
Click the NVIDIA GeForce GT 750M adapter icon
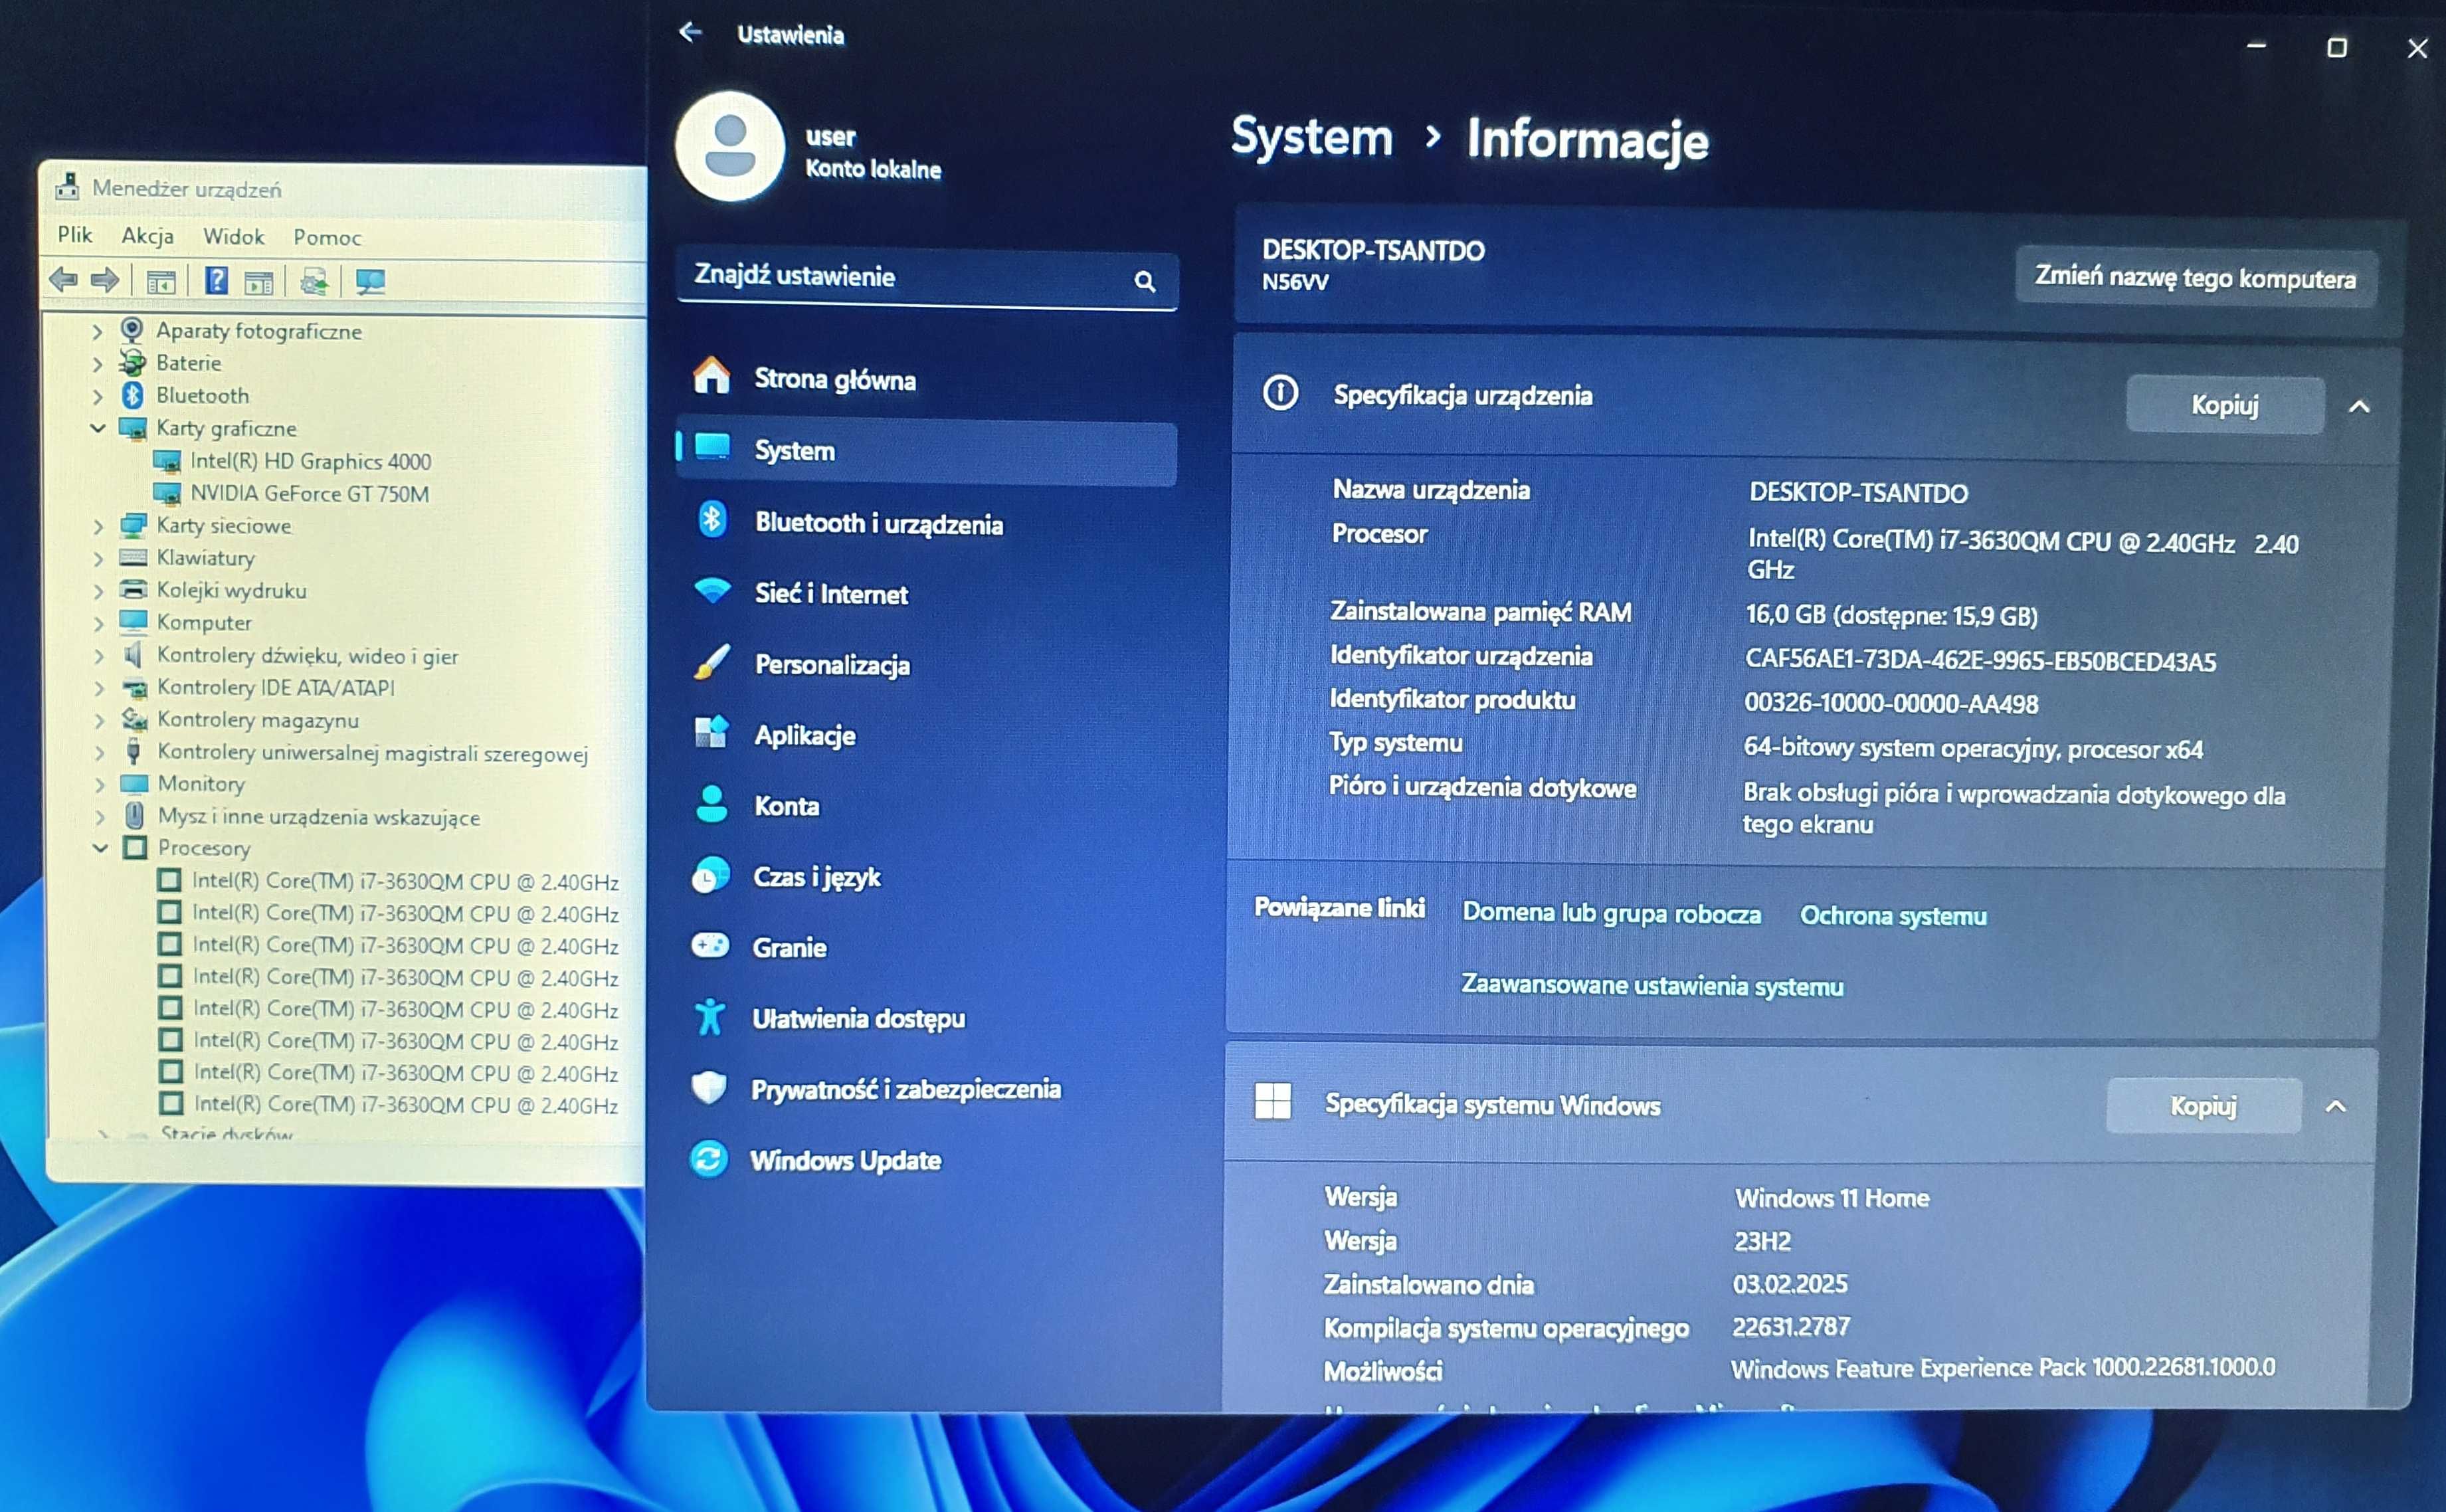[x=167, y=493]
